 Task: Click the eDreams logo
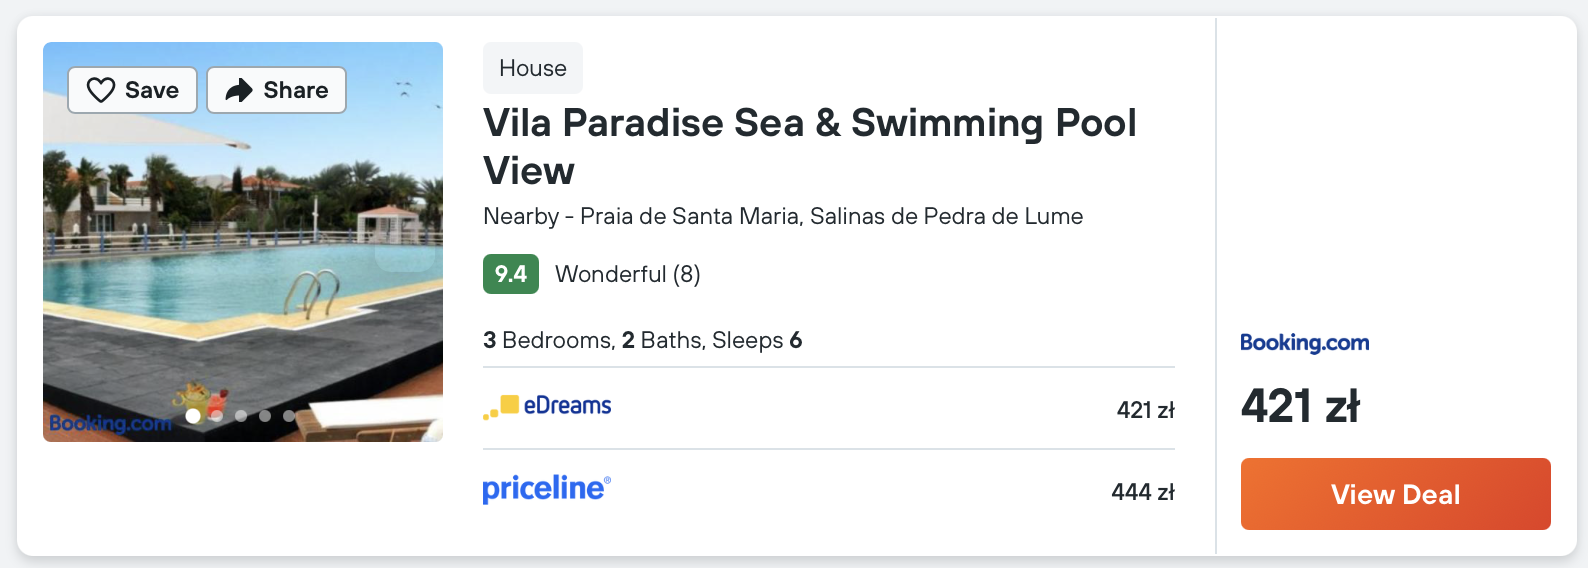(547, 405)
